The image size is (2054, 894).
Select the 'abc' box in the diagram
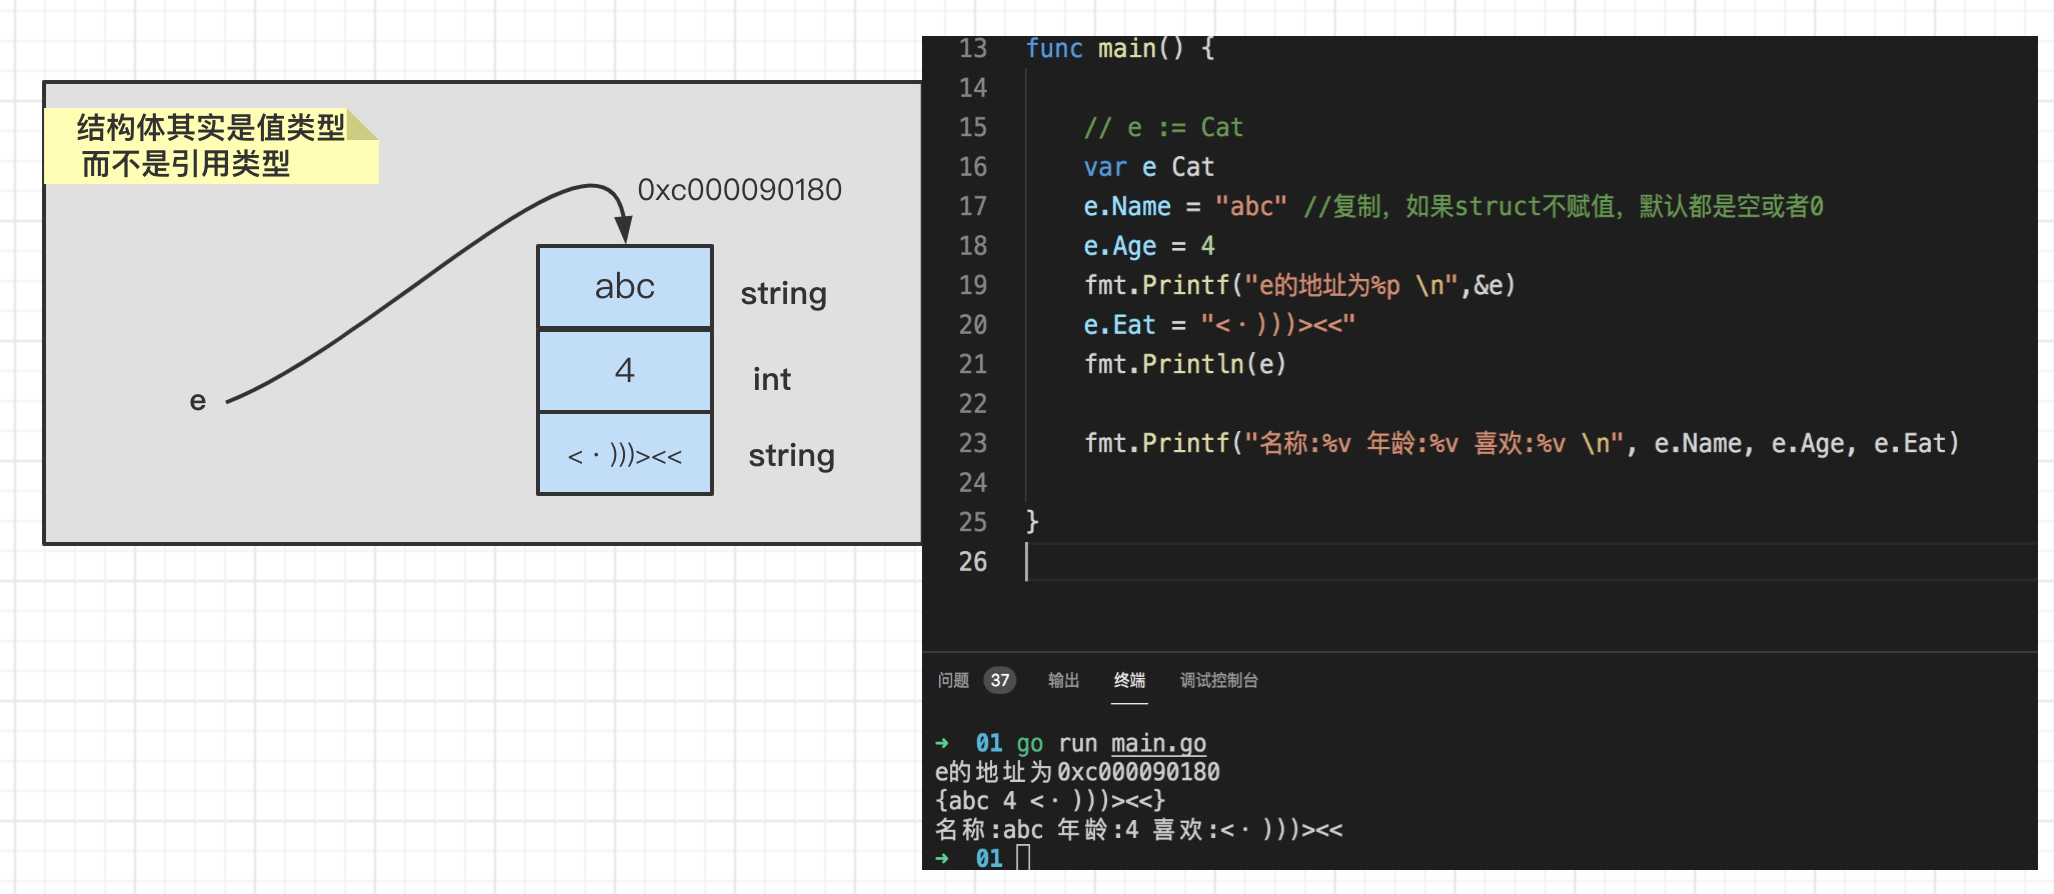(x=624, y=287)
